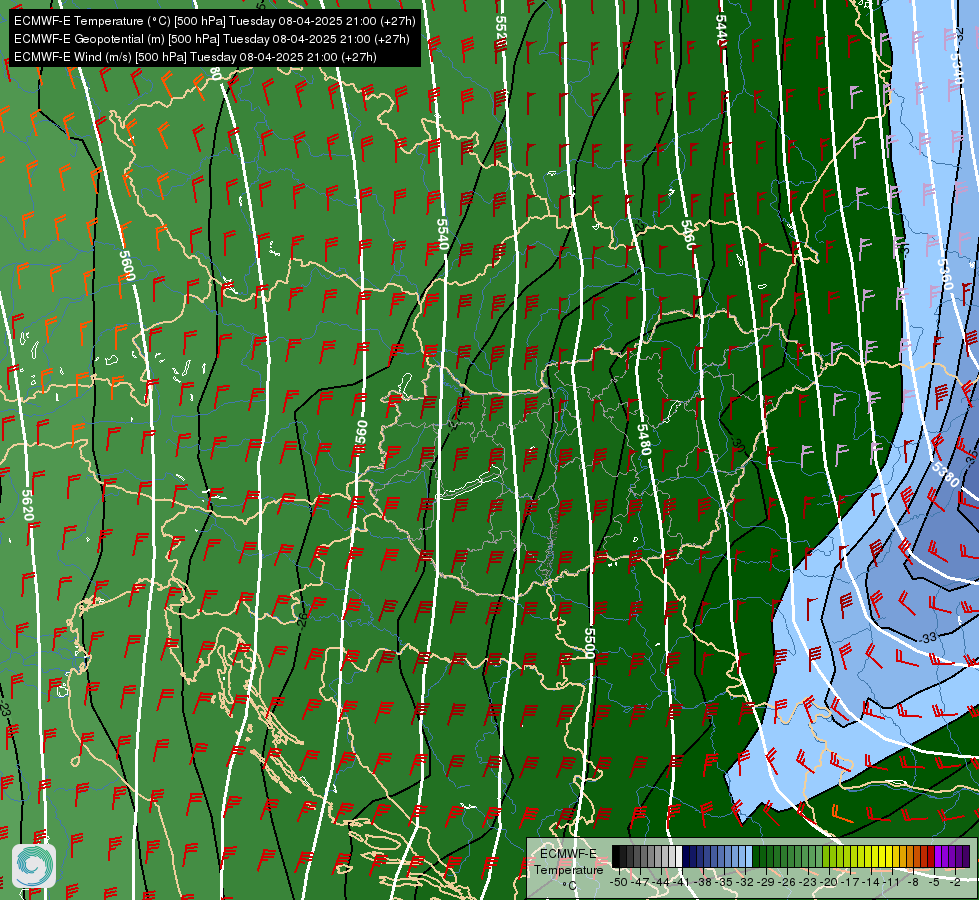Click the -47 legend value

click(640, 882)
